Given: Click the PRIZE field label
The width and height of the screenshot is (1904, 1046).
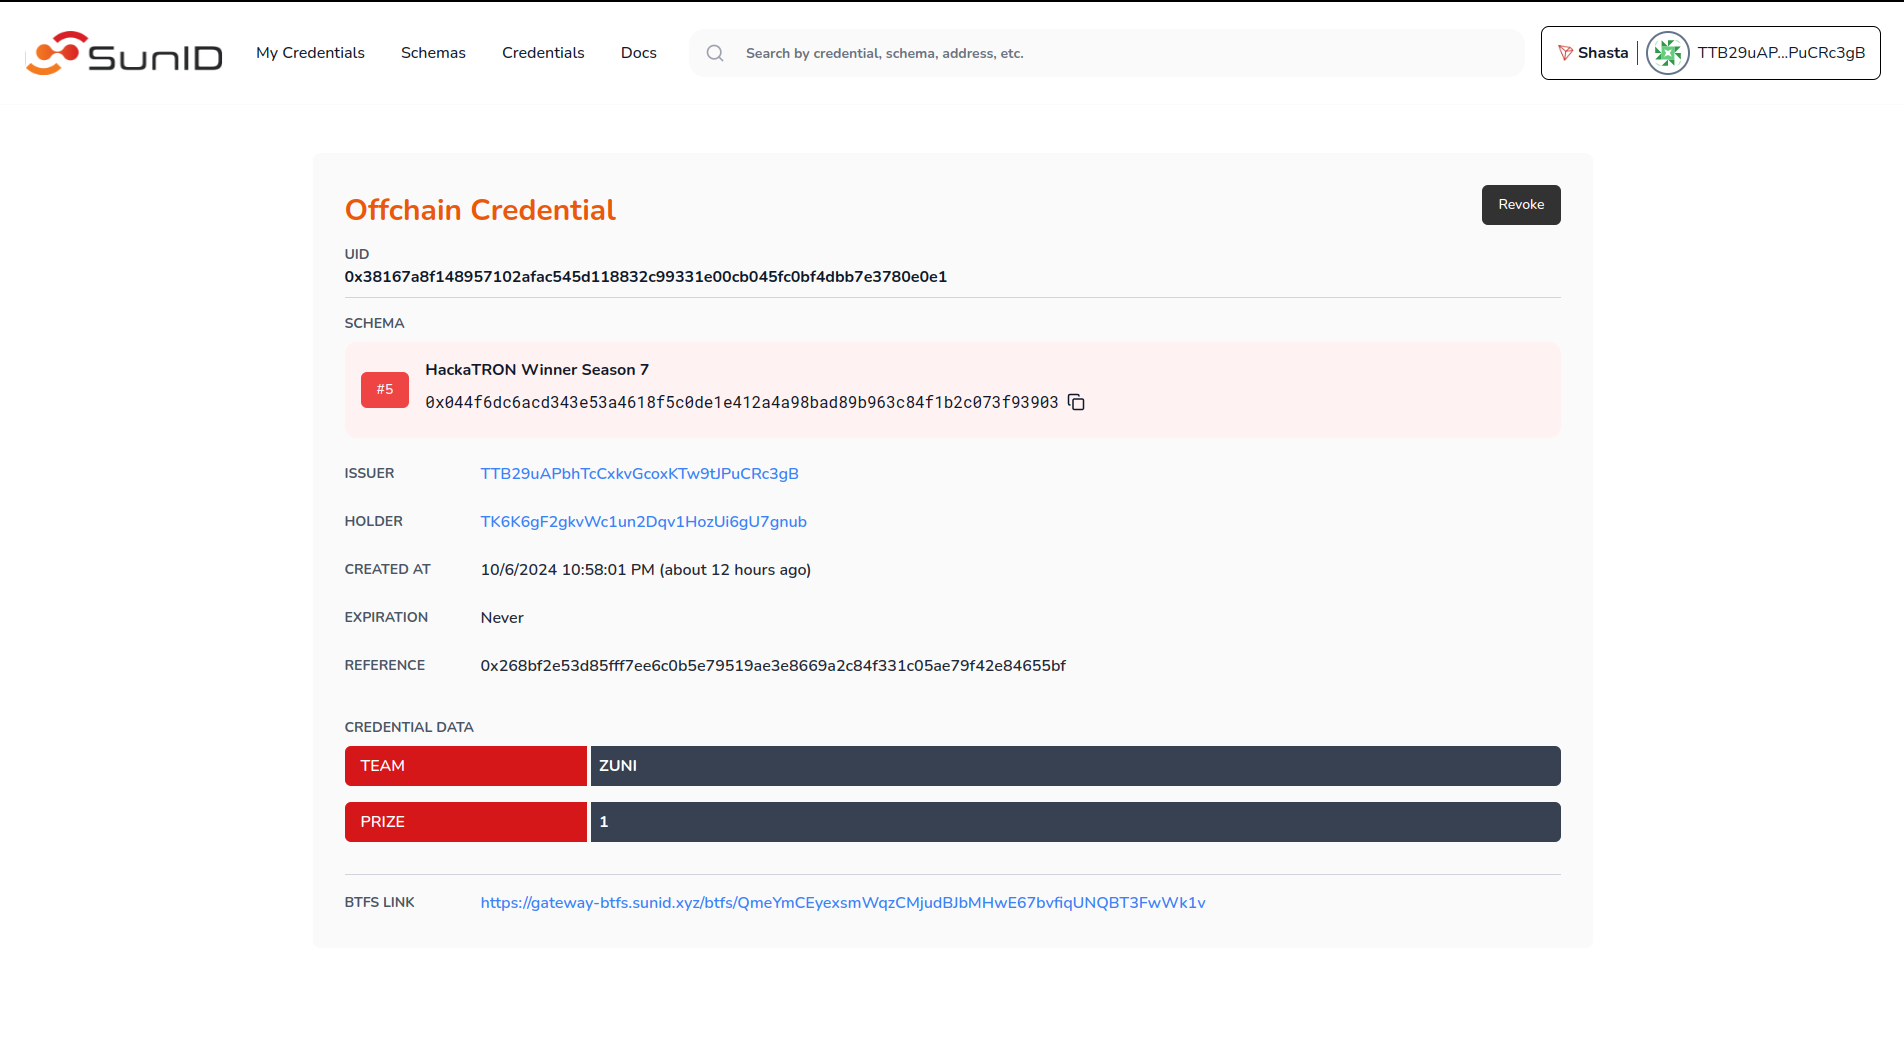Looking at the screenshot, I should 466,822.
